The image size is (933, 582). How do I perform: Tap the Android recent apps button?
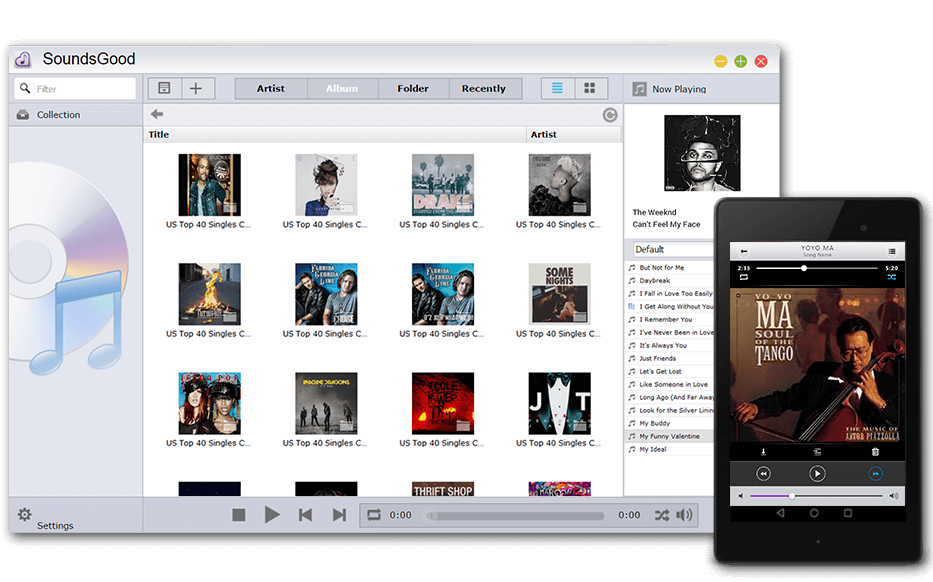coord(848,513)
